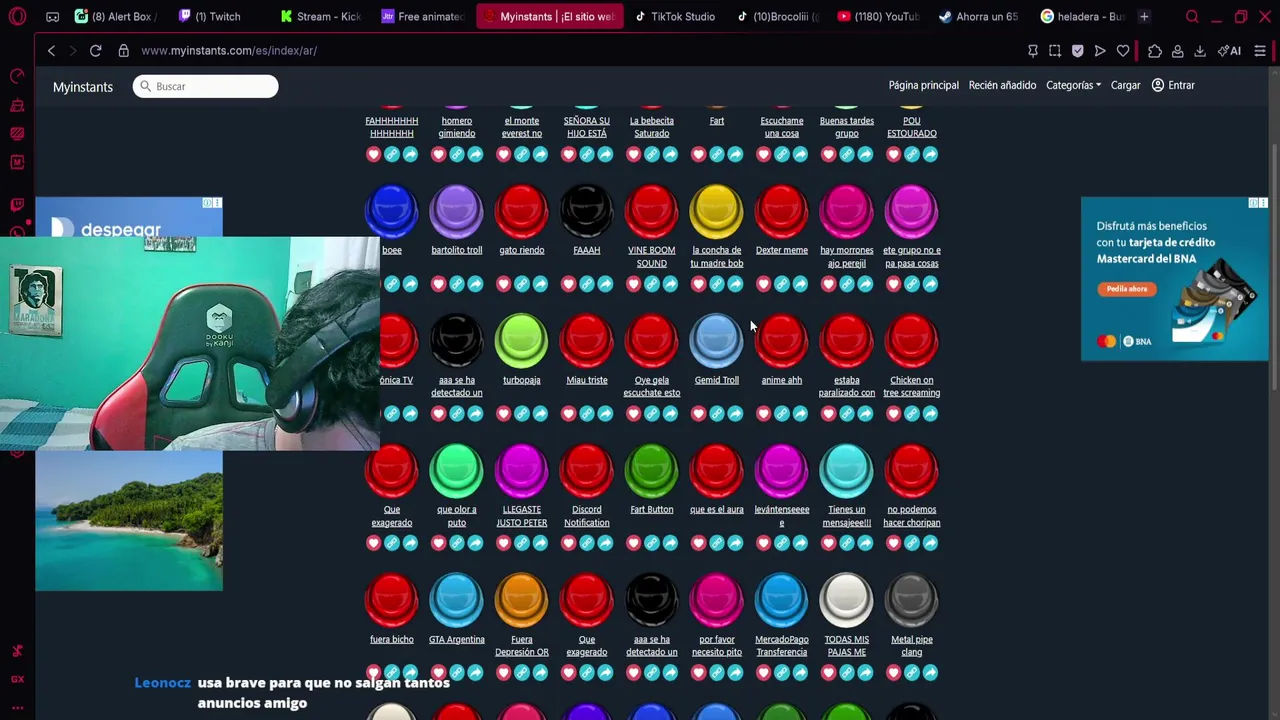Play the white 'TODAS MIS PAJAS ME' button
Screen dimensions: 1280x720
point(846,601)
